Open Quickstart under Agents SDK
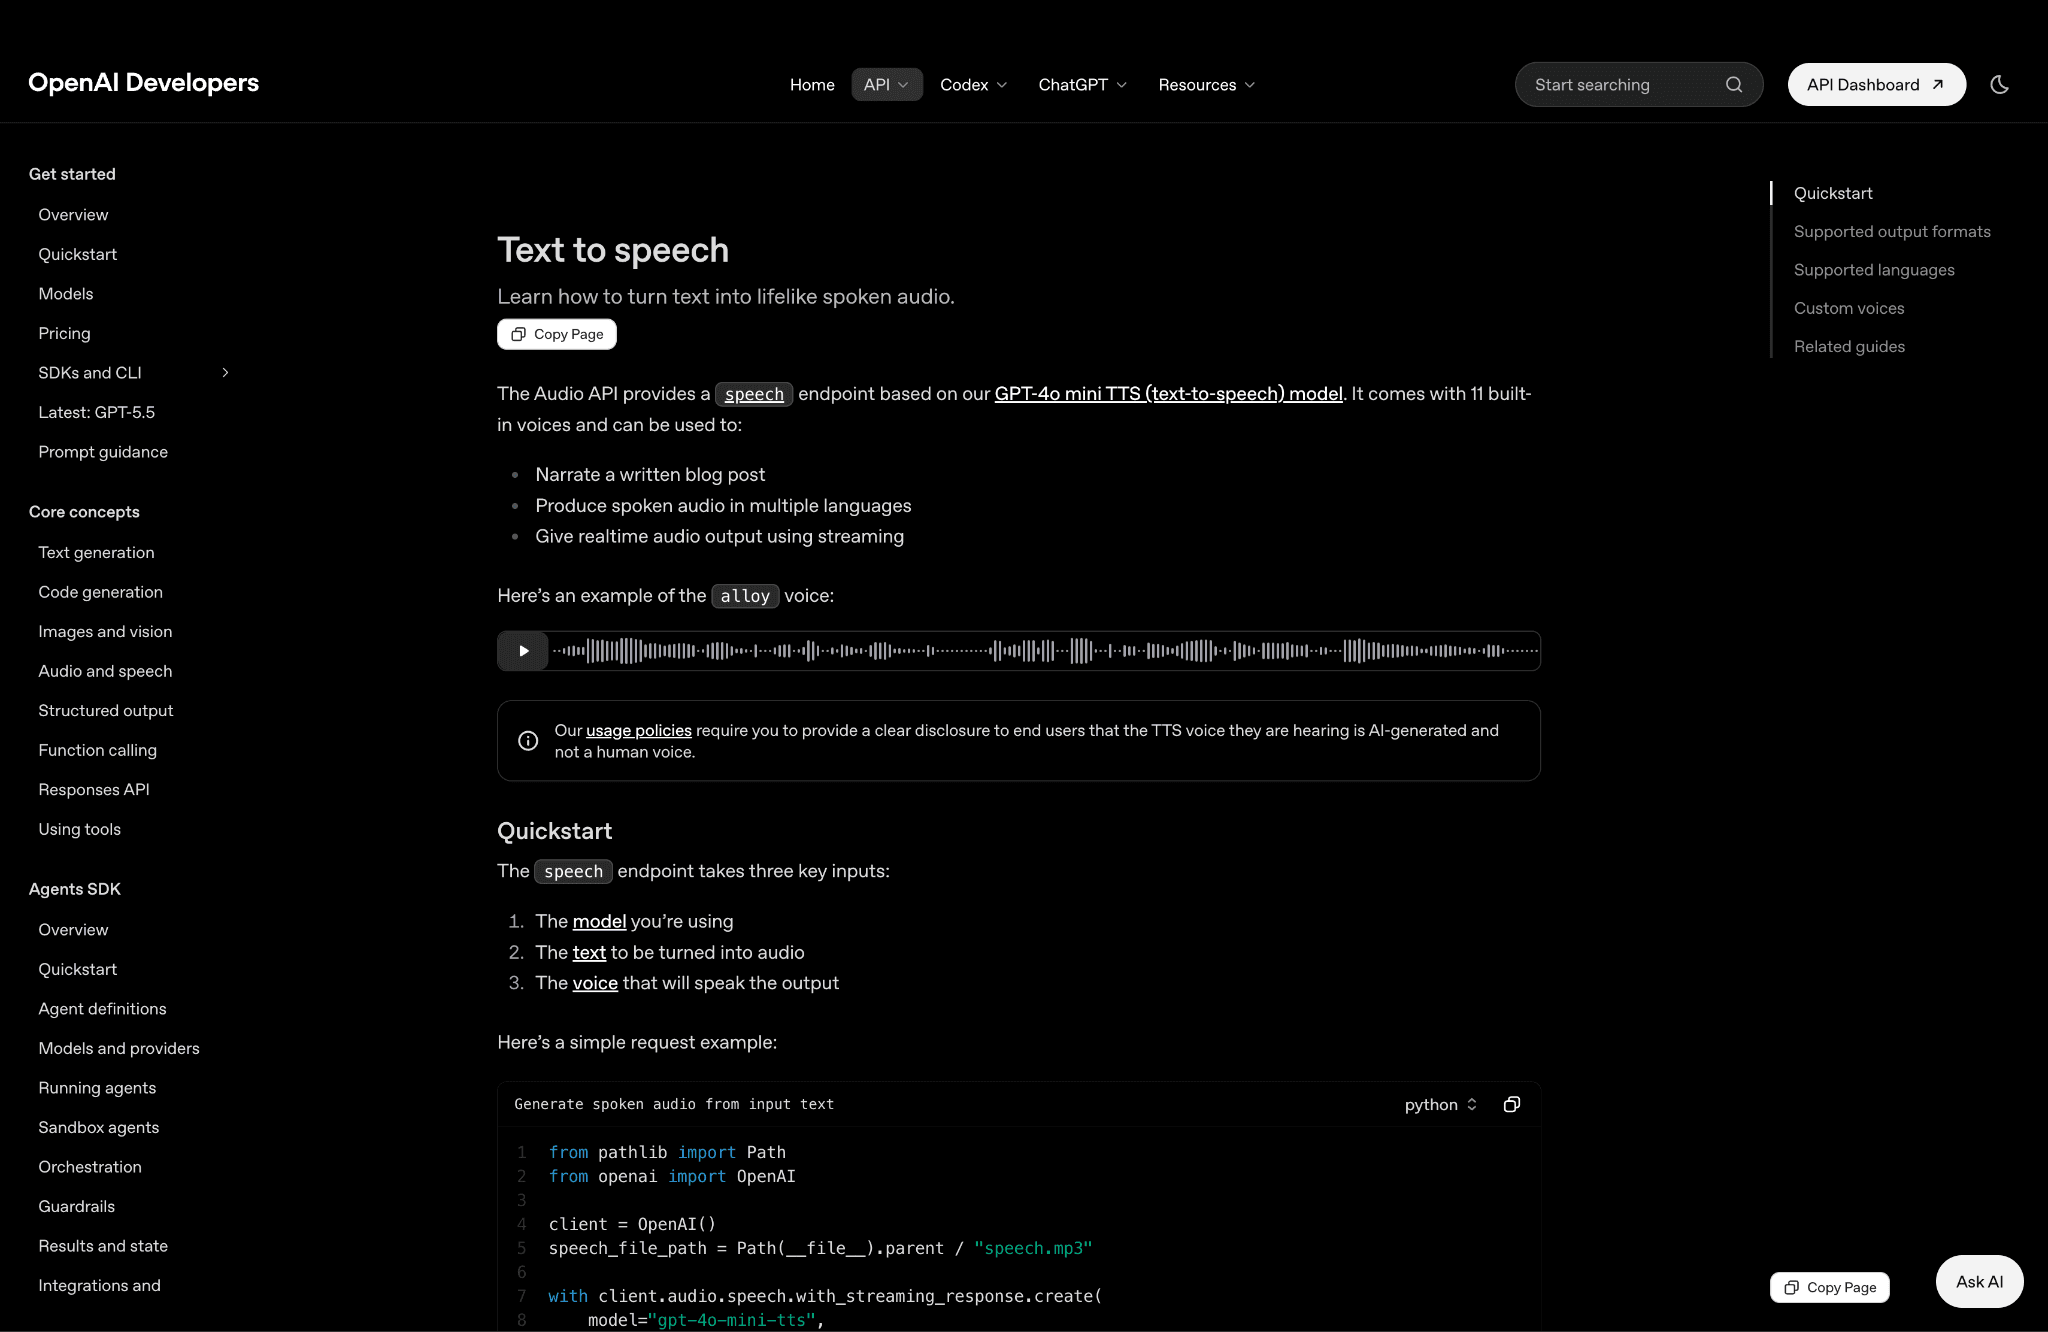Viewport: 2048px width, 1332px height. [x=77, y=970]
